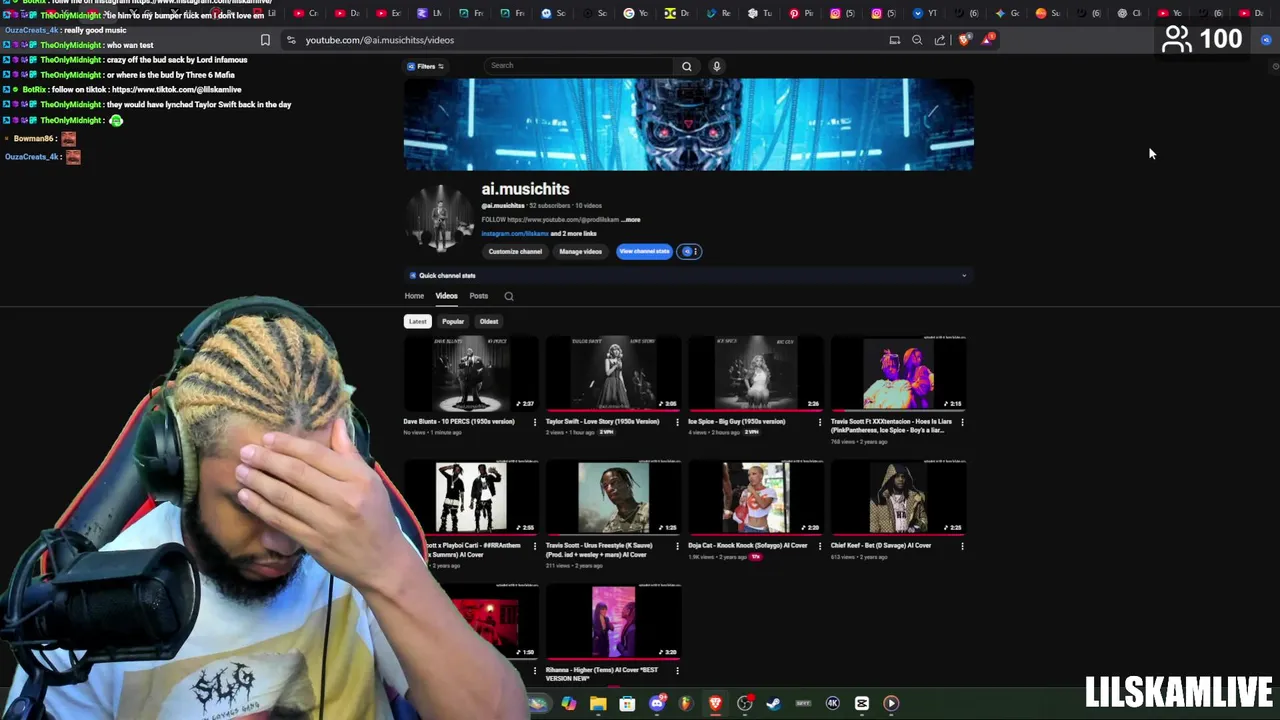Open options menu for Dave Blunts 10 PERCS video
Viewport: 1280px width, 720px height.
(534, 422)
